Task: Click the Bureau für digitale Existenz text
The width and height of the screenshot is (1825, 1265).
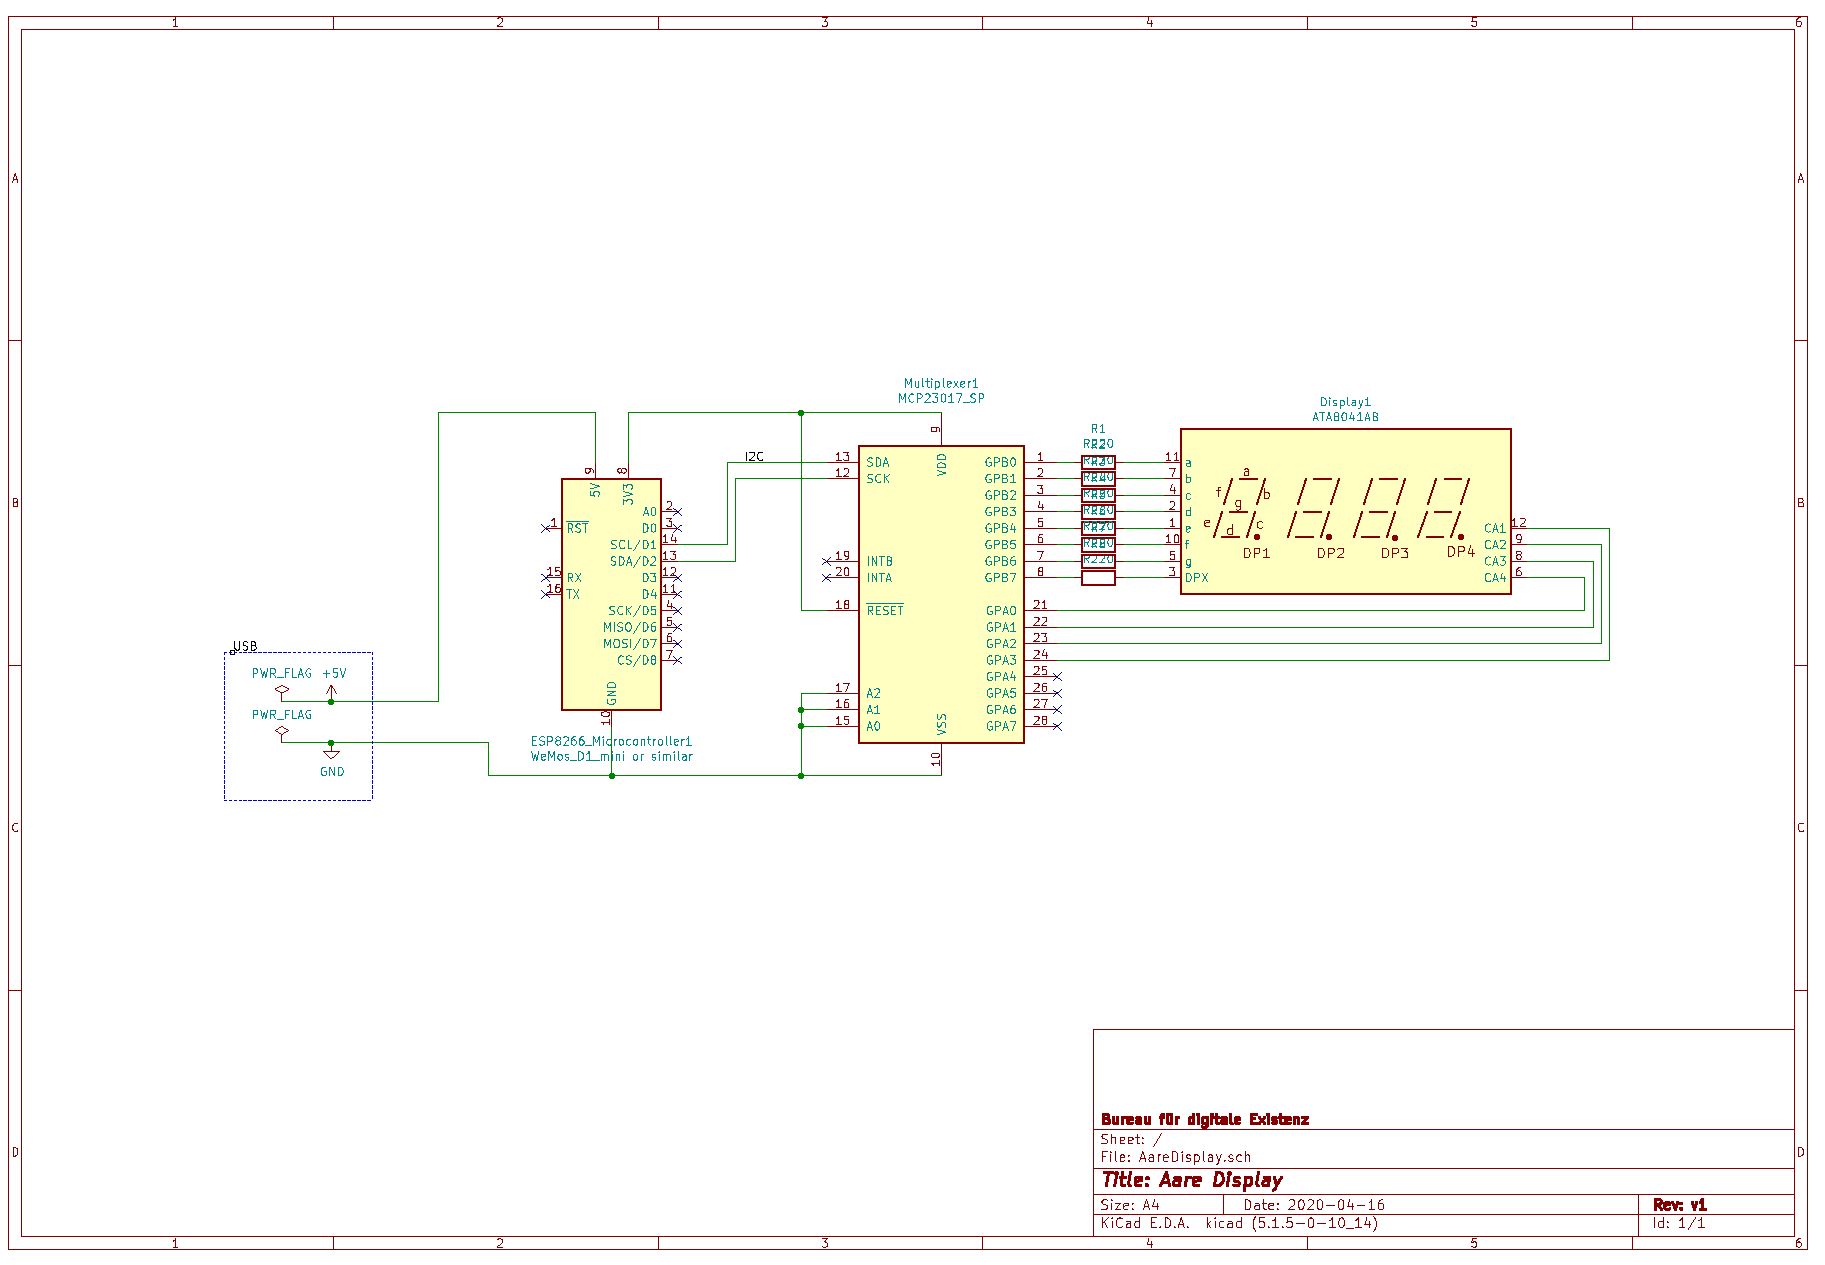Action: coord(1205,1119)
